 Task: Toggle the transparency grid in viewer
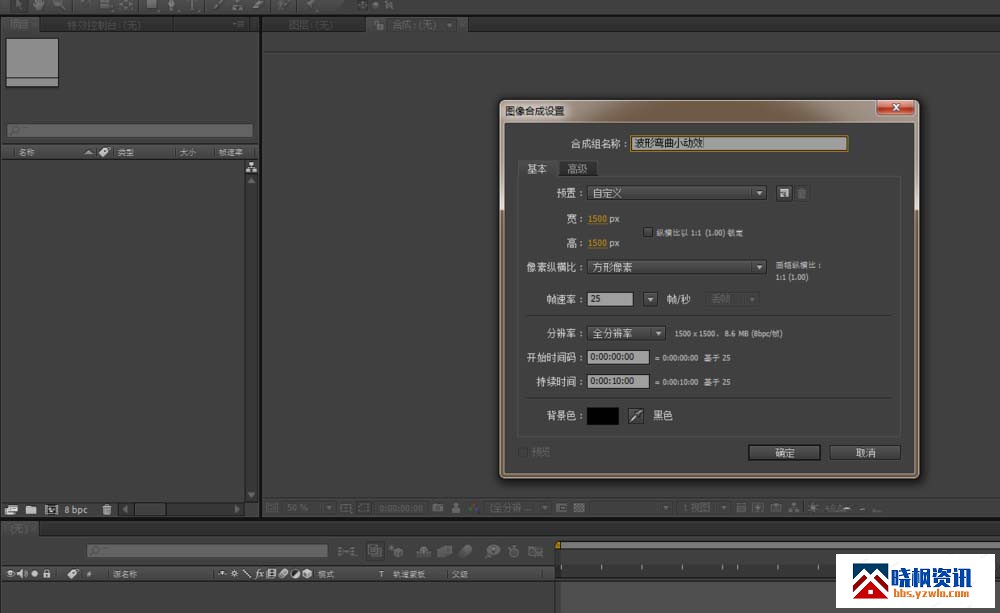point(579,508)
